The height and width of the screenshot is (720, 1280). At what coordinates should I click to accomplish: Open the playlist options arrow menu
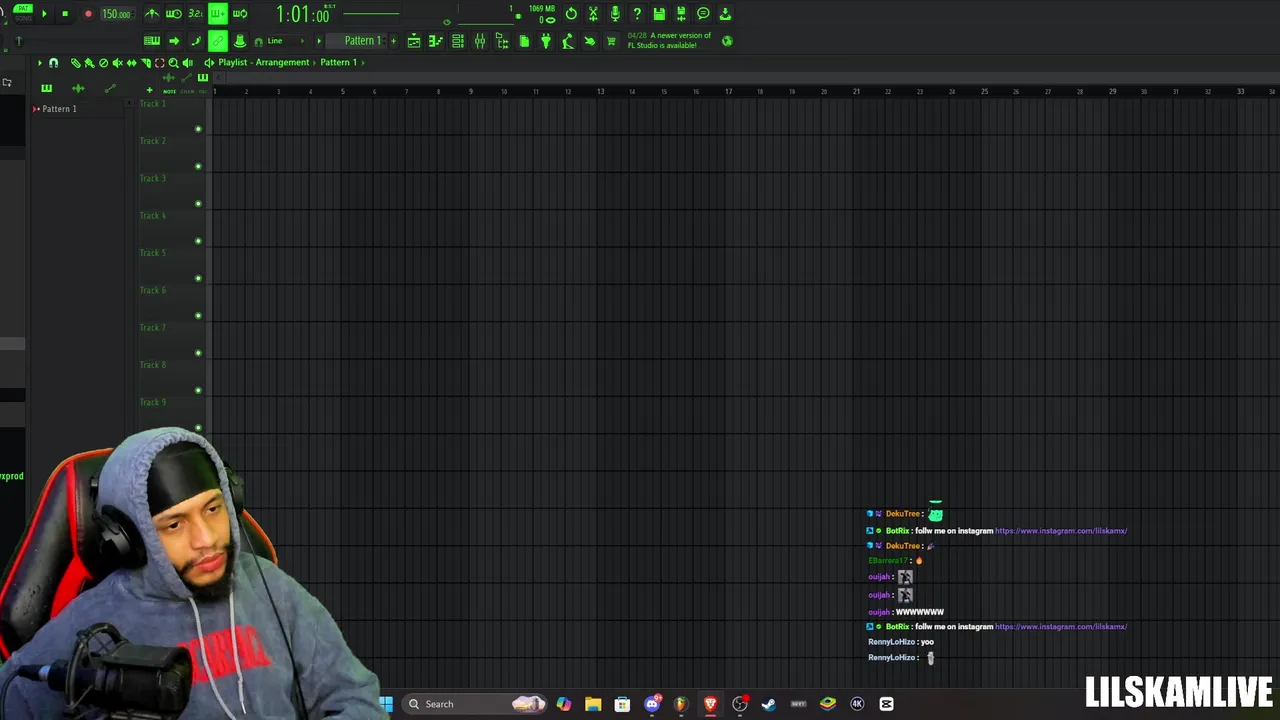[x=40, y=63]
